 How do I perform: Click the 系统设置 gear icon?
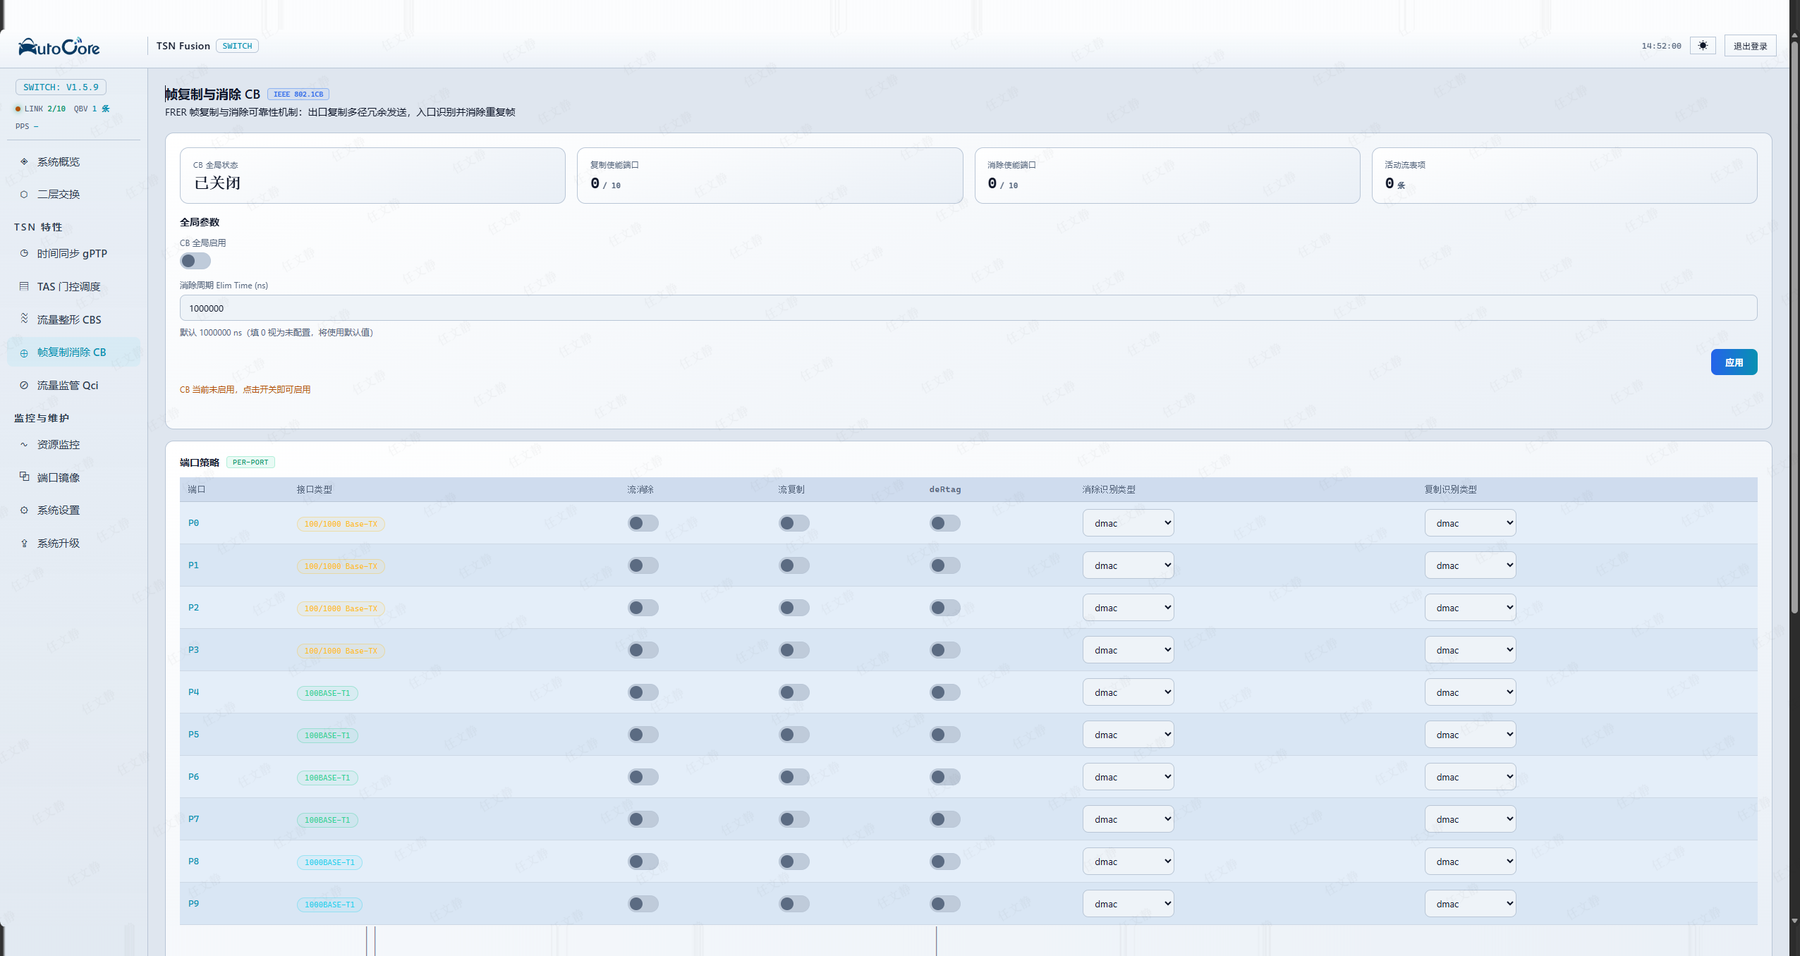click(x=24, y=510)
